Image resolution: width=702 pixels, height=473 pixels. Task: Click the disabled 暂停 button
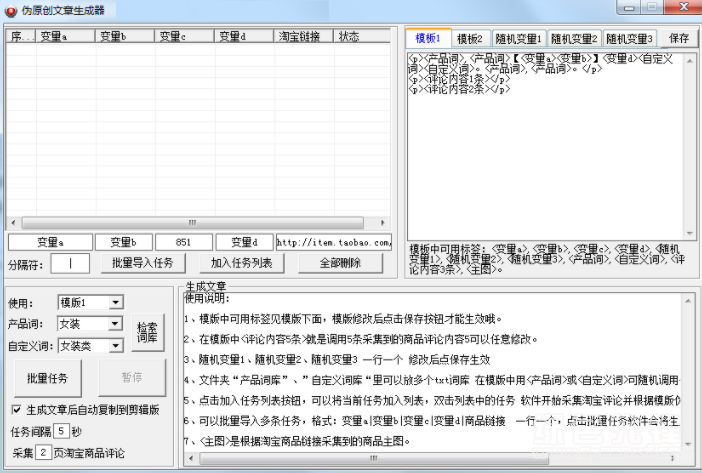(132, 378)
